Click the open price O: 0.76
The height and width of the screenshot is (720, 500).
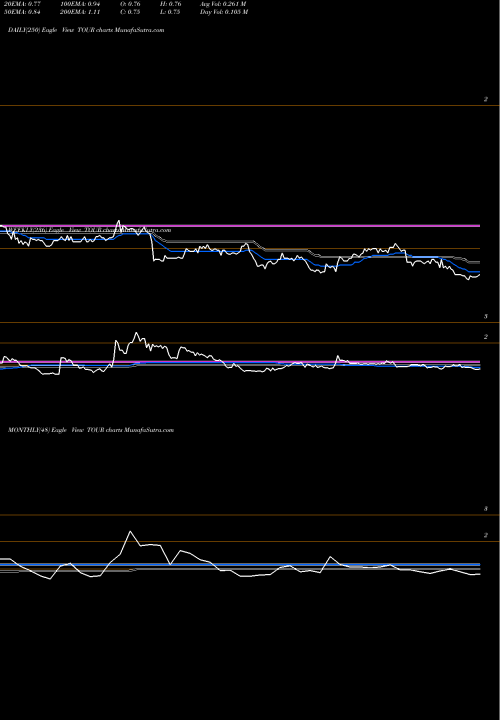pyautogui.click(x=131, y=4)
